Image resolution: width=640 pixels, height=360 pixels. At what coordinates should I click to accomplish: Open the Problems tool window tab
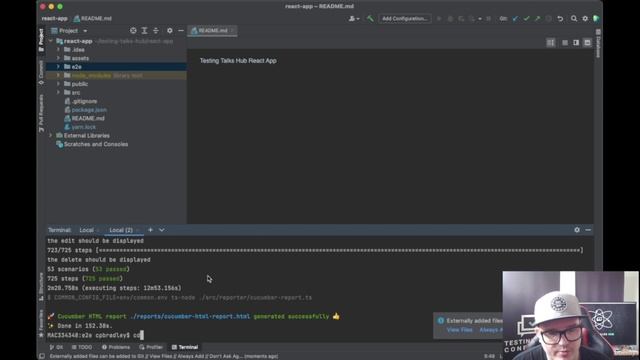coord(116,347)
